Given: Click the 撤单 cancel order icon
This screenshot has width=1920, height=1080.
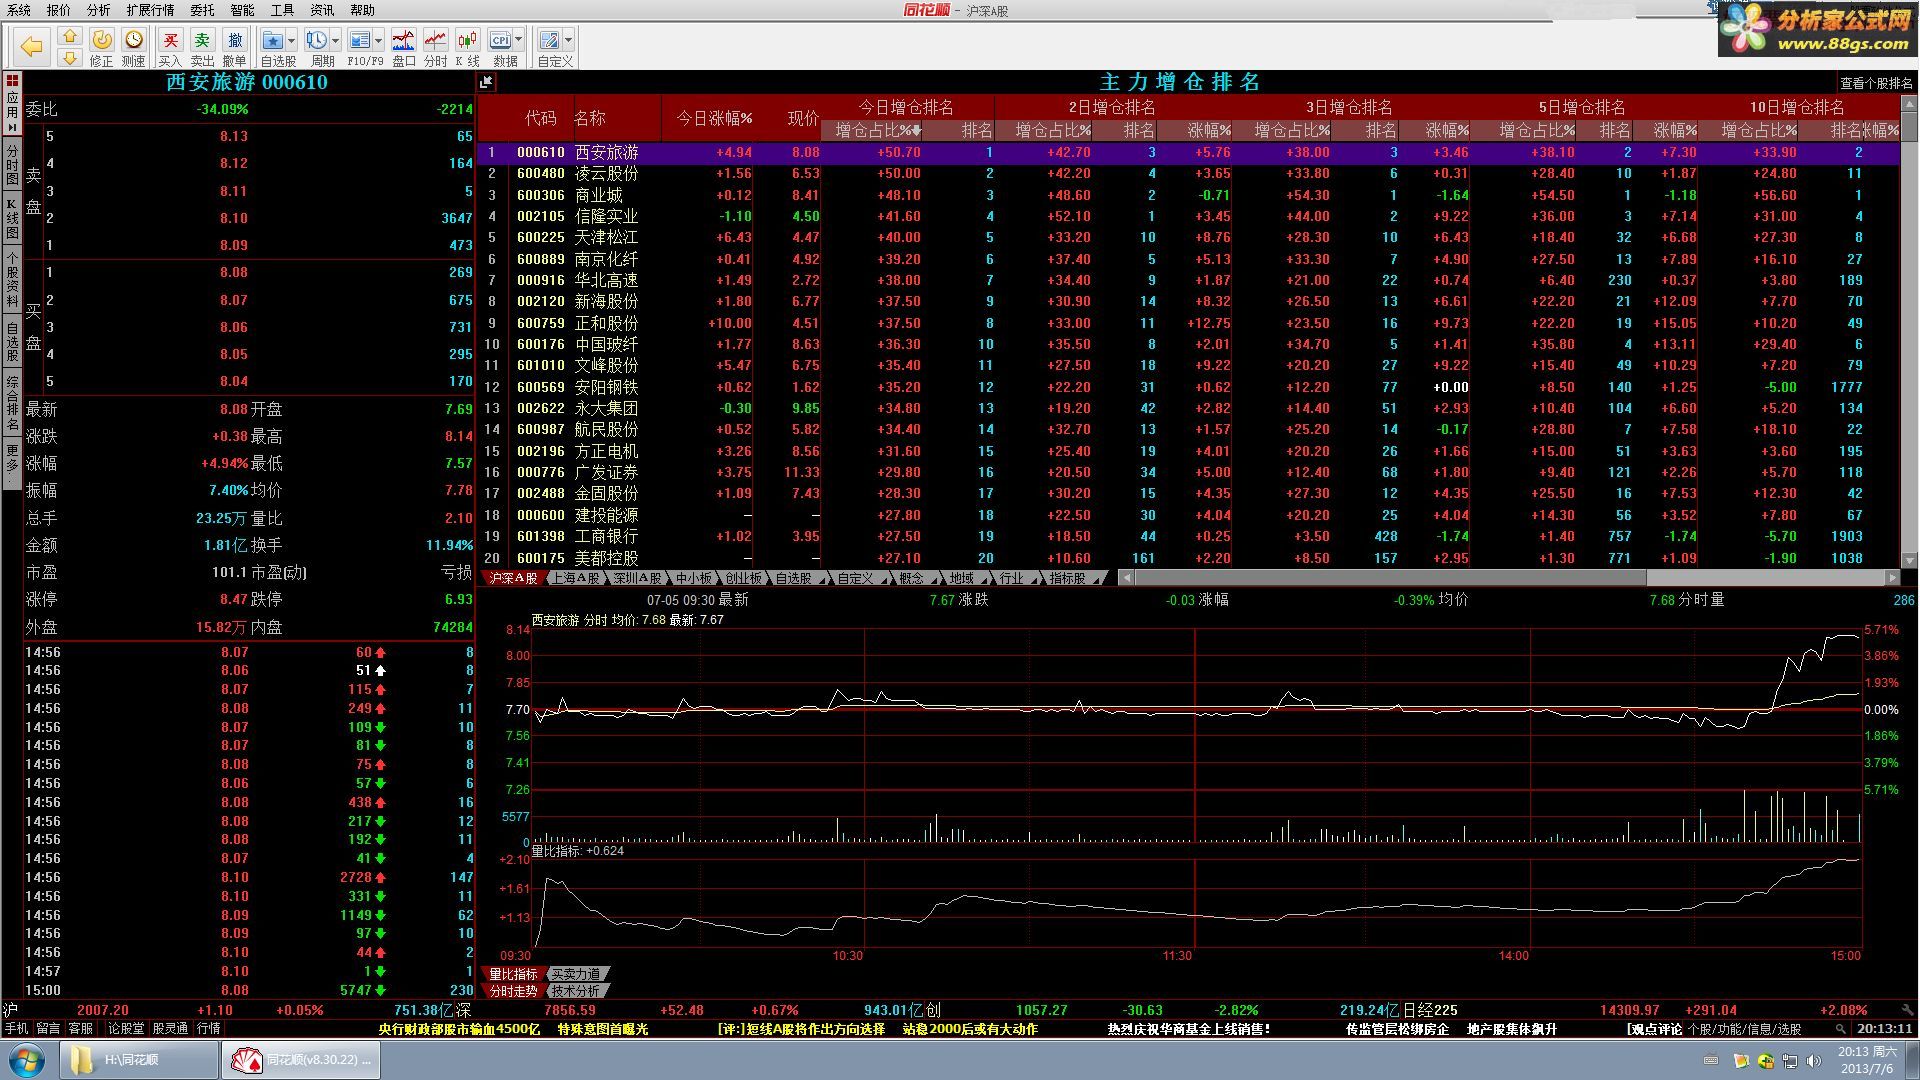Looking at the screenshot, I should click(x=234, y=40).
